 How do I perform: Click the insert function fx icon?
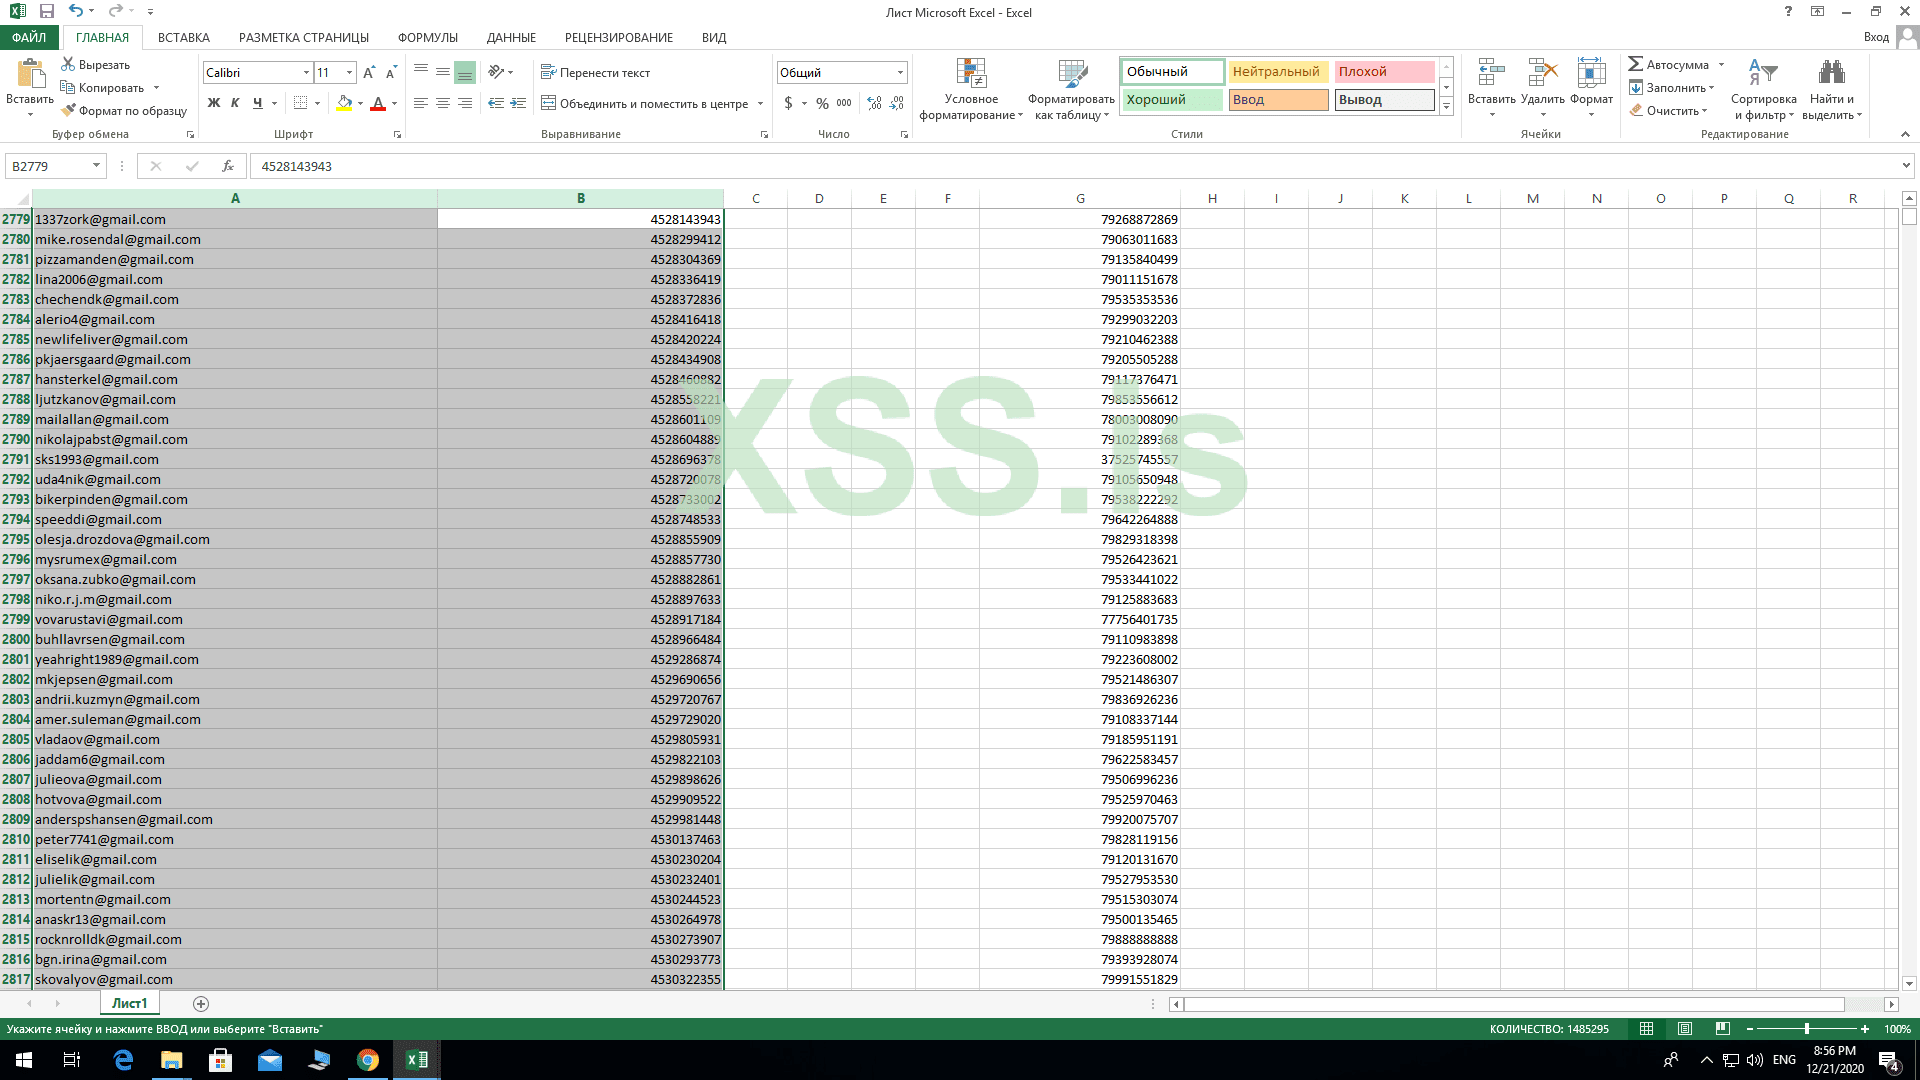(228, 166)
